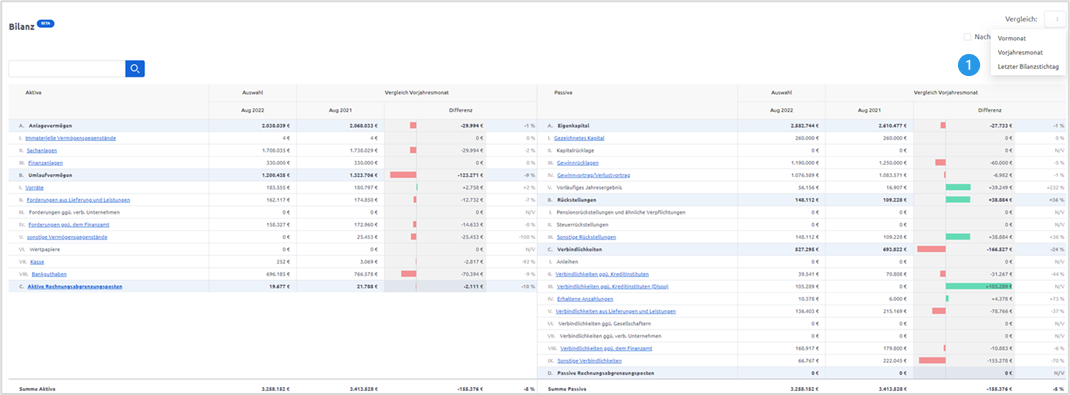Click Vorläufiges Jahresergebnis +232 % value
The height and width of the screenshot is (395, 1070).
[1055, 188]
